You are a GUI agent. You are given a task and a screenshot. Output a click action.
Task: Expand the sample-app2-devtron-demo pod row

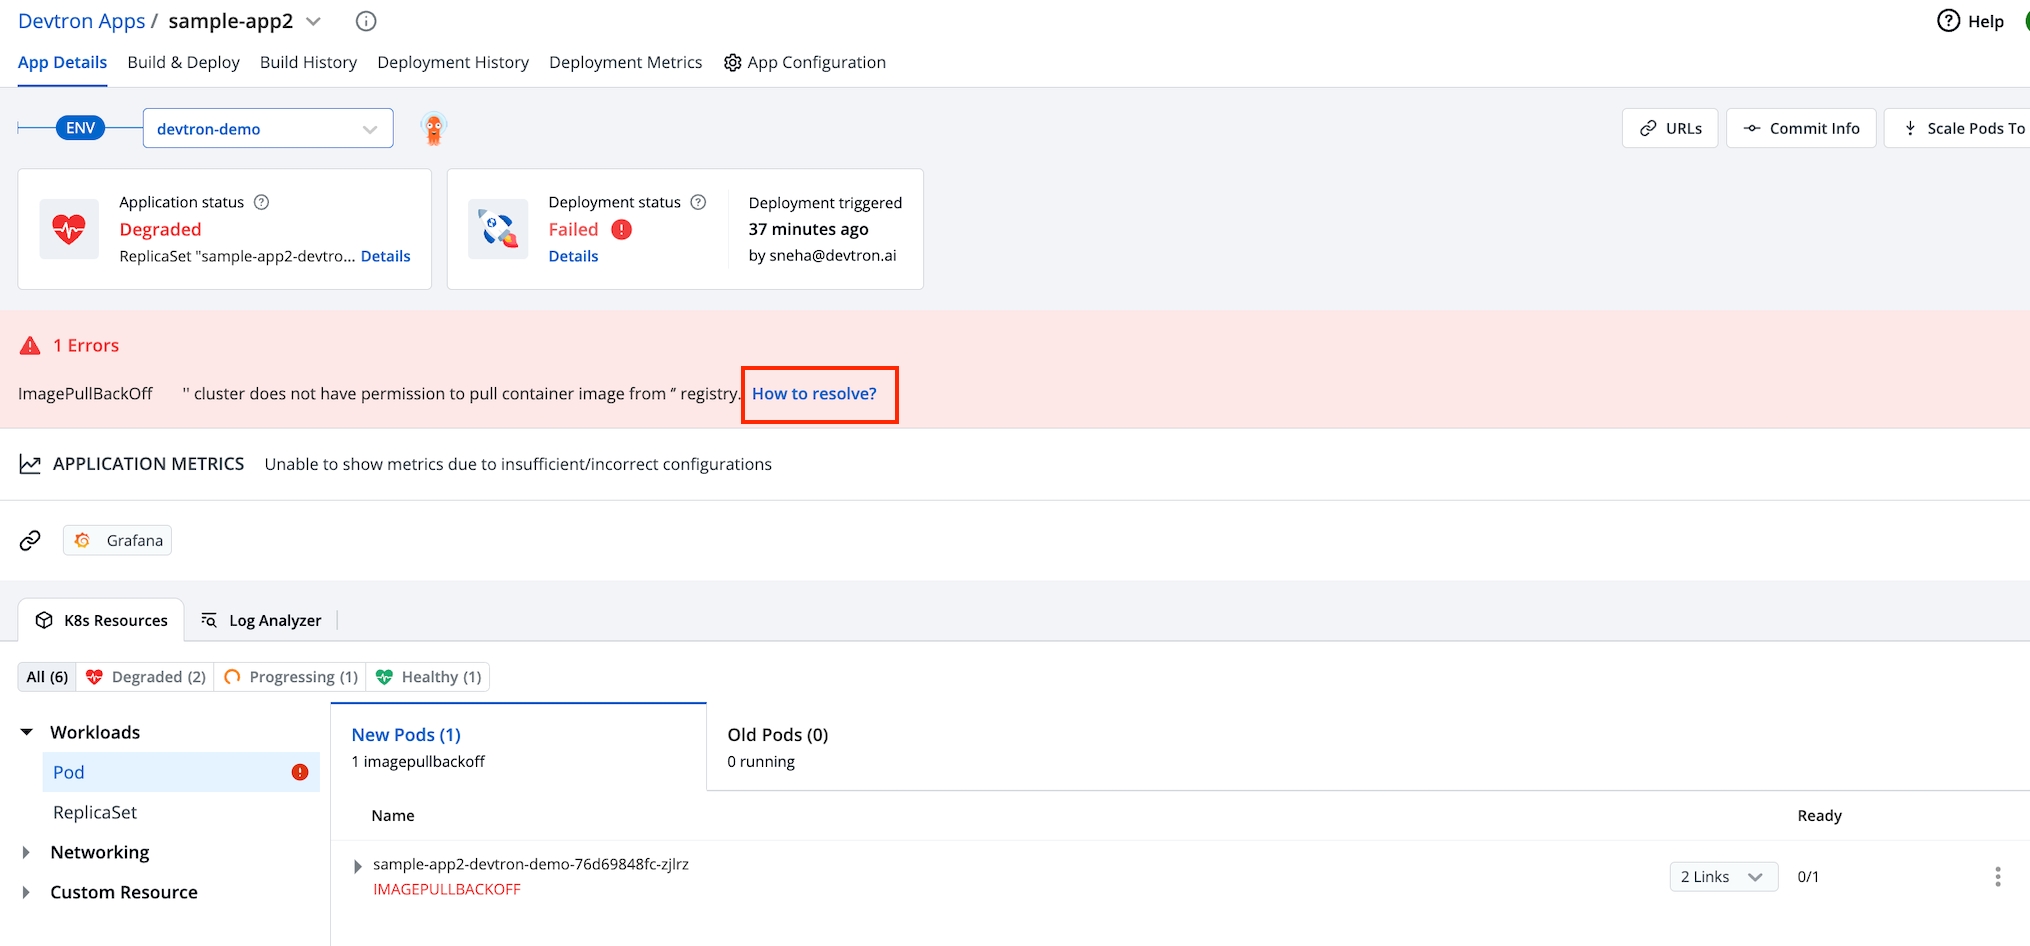coord(357,866)
